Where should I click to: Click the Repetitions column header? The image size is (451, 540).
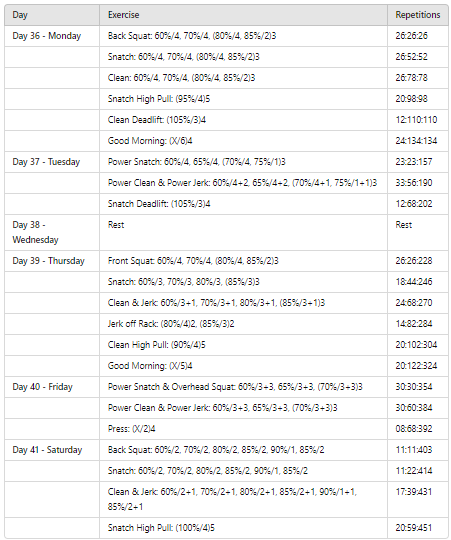click(x=418, y=15)
